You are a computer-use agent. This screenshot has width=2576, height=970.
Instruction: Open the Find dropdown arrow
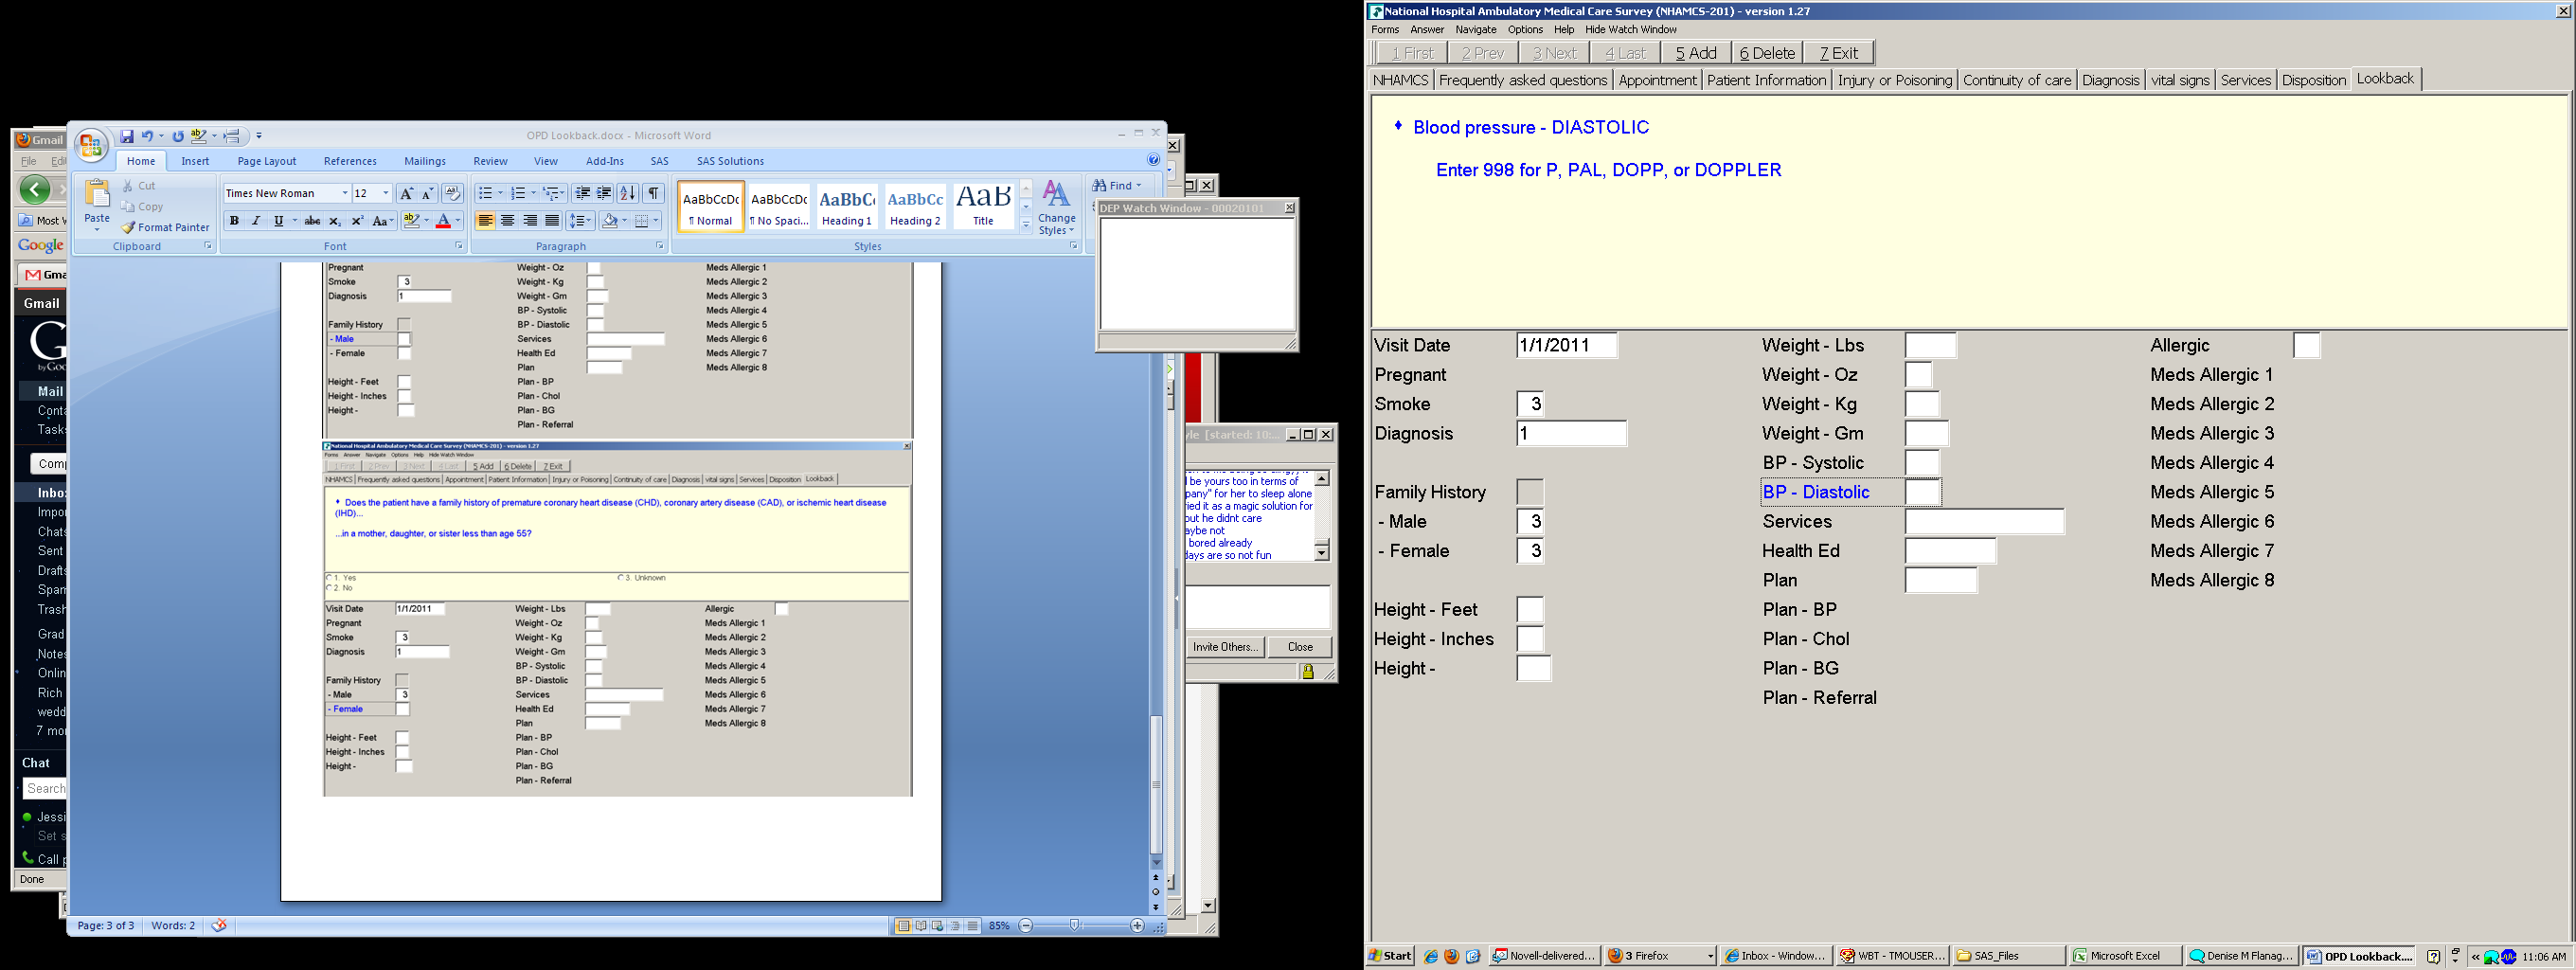1138,186
